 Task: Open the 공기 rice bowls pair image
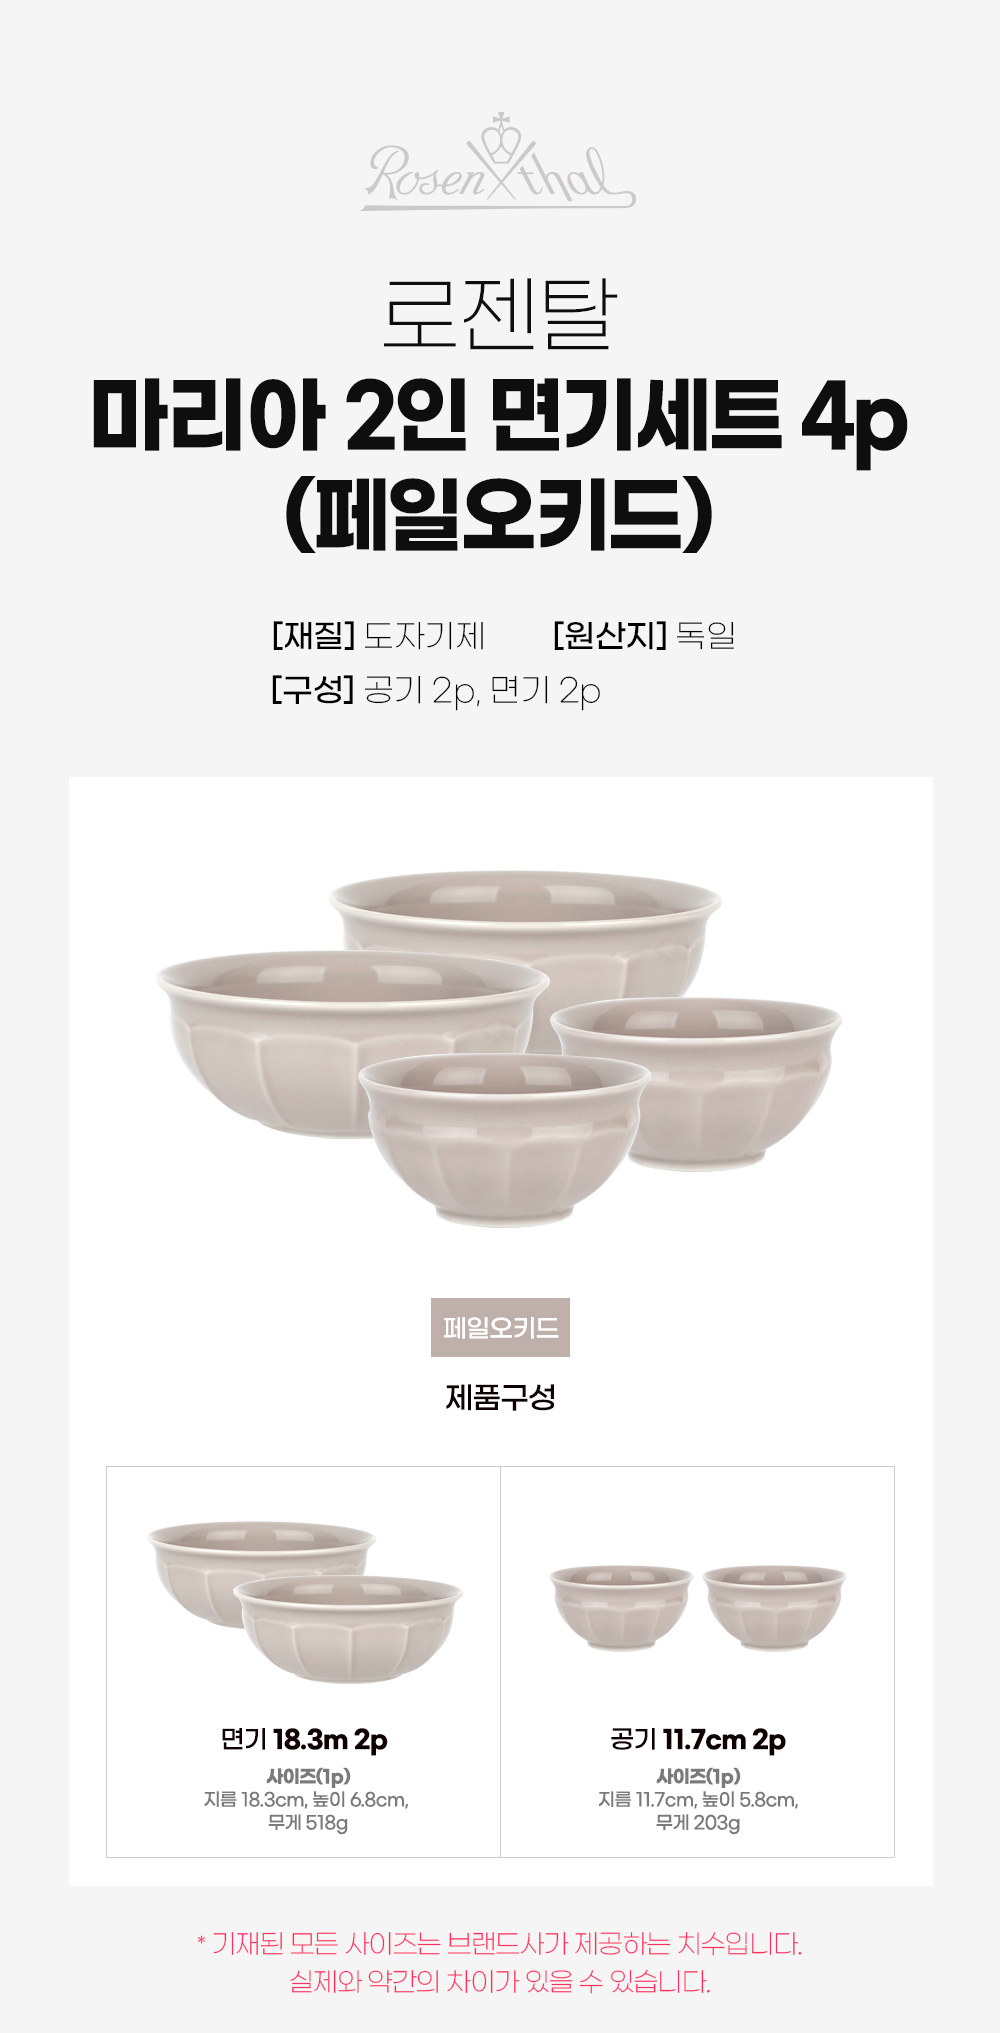coord(697,1606)
